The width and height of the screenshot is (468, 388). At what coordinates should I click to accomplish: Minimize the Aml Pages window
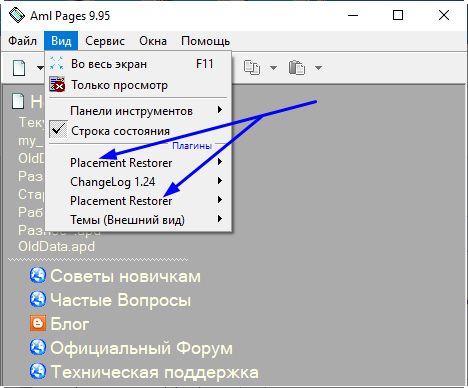tap(353, 15)
